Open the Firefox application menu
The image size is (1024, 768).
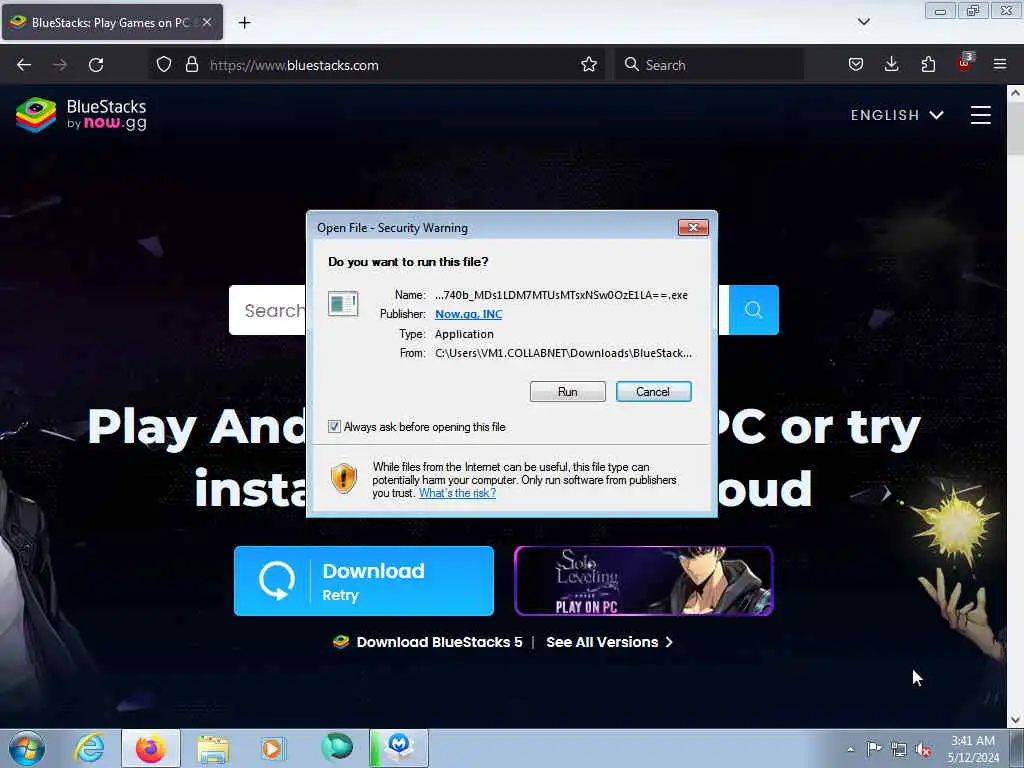(1000, 65)
